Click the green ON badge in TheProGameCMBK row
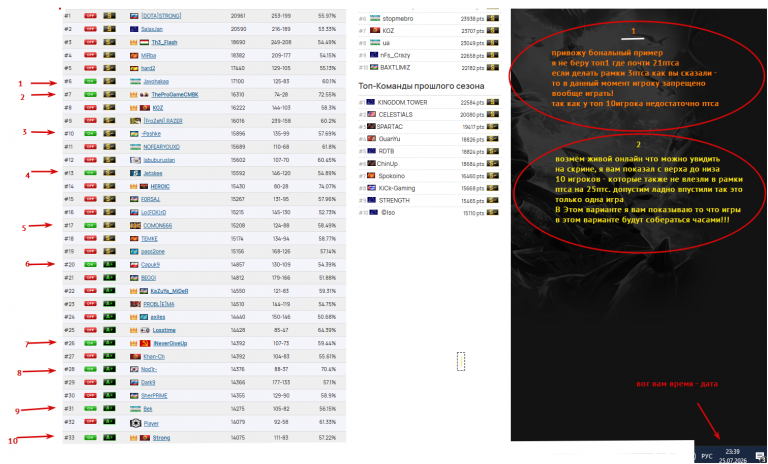Viewport: 768px width, 464px height. coord(90,94)
